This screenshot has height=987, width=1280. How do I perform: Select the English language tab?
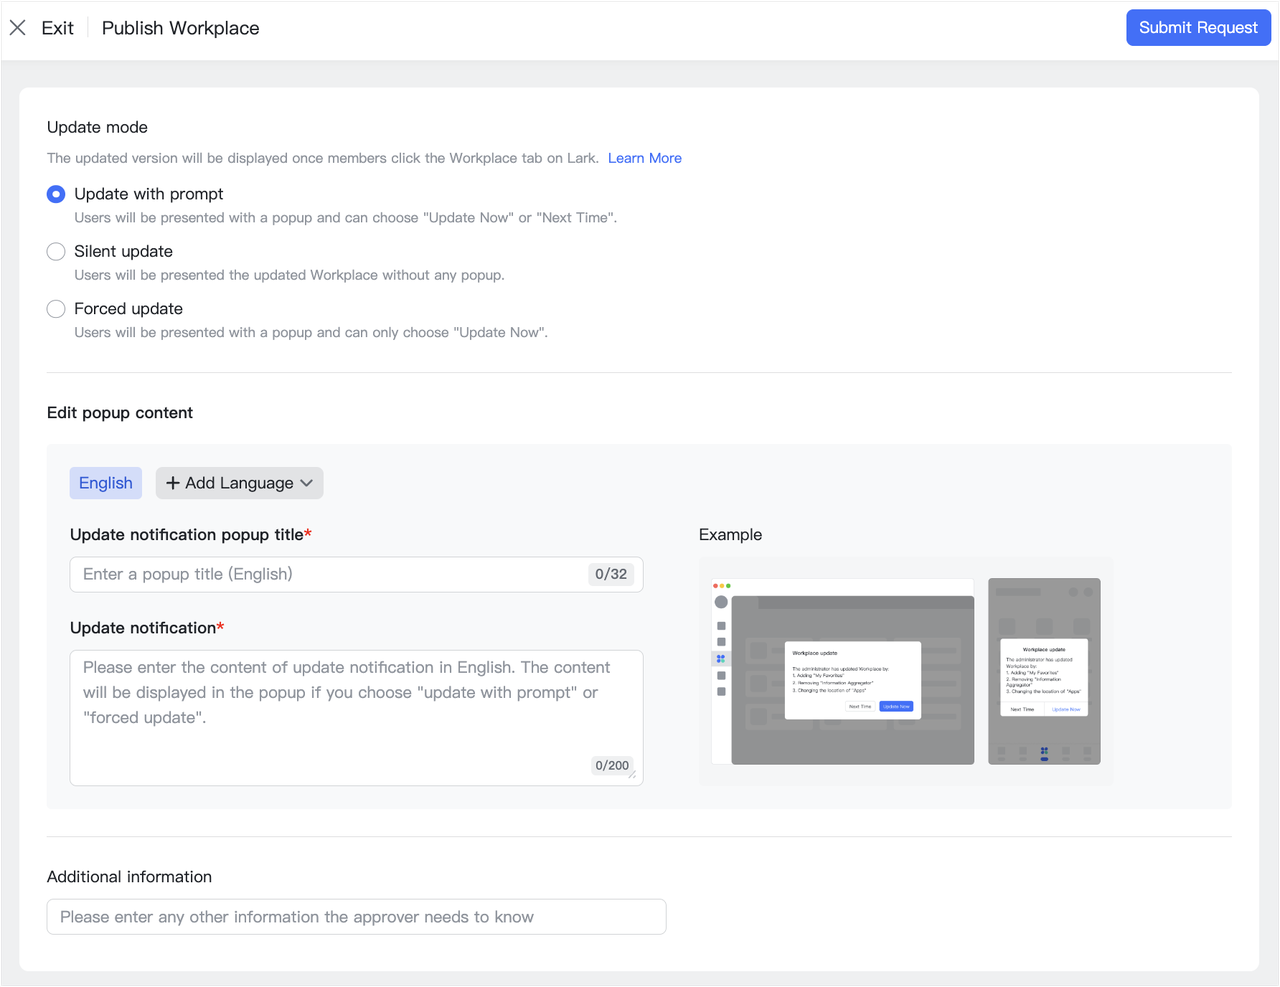tap(105, 483)
